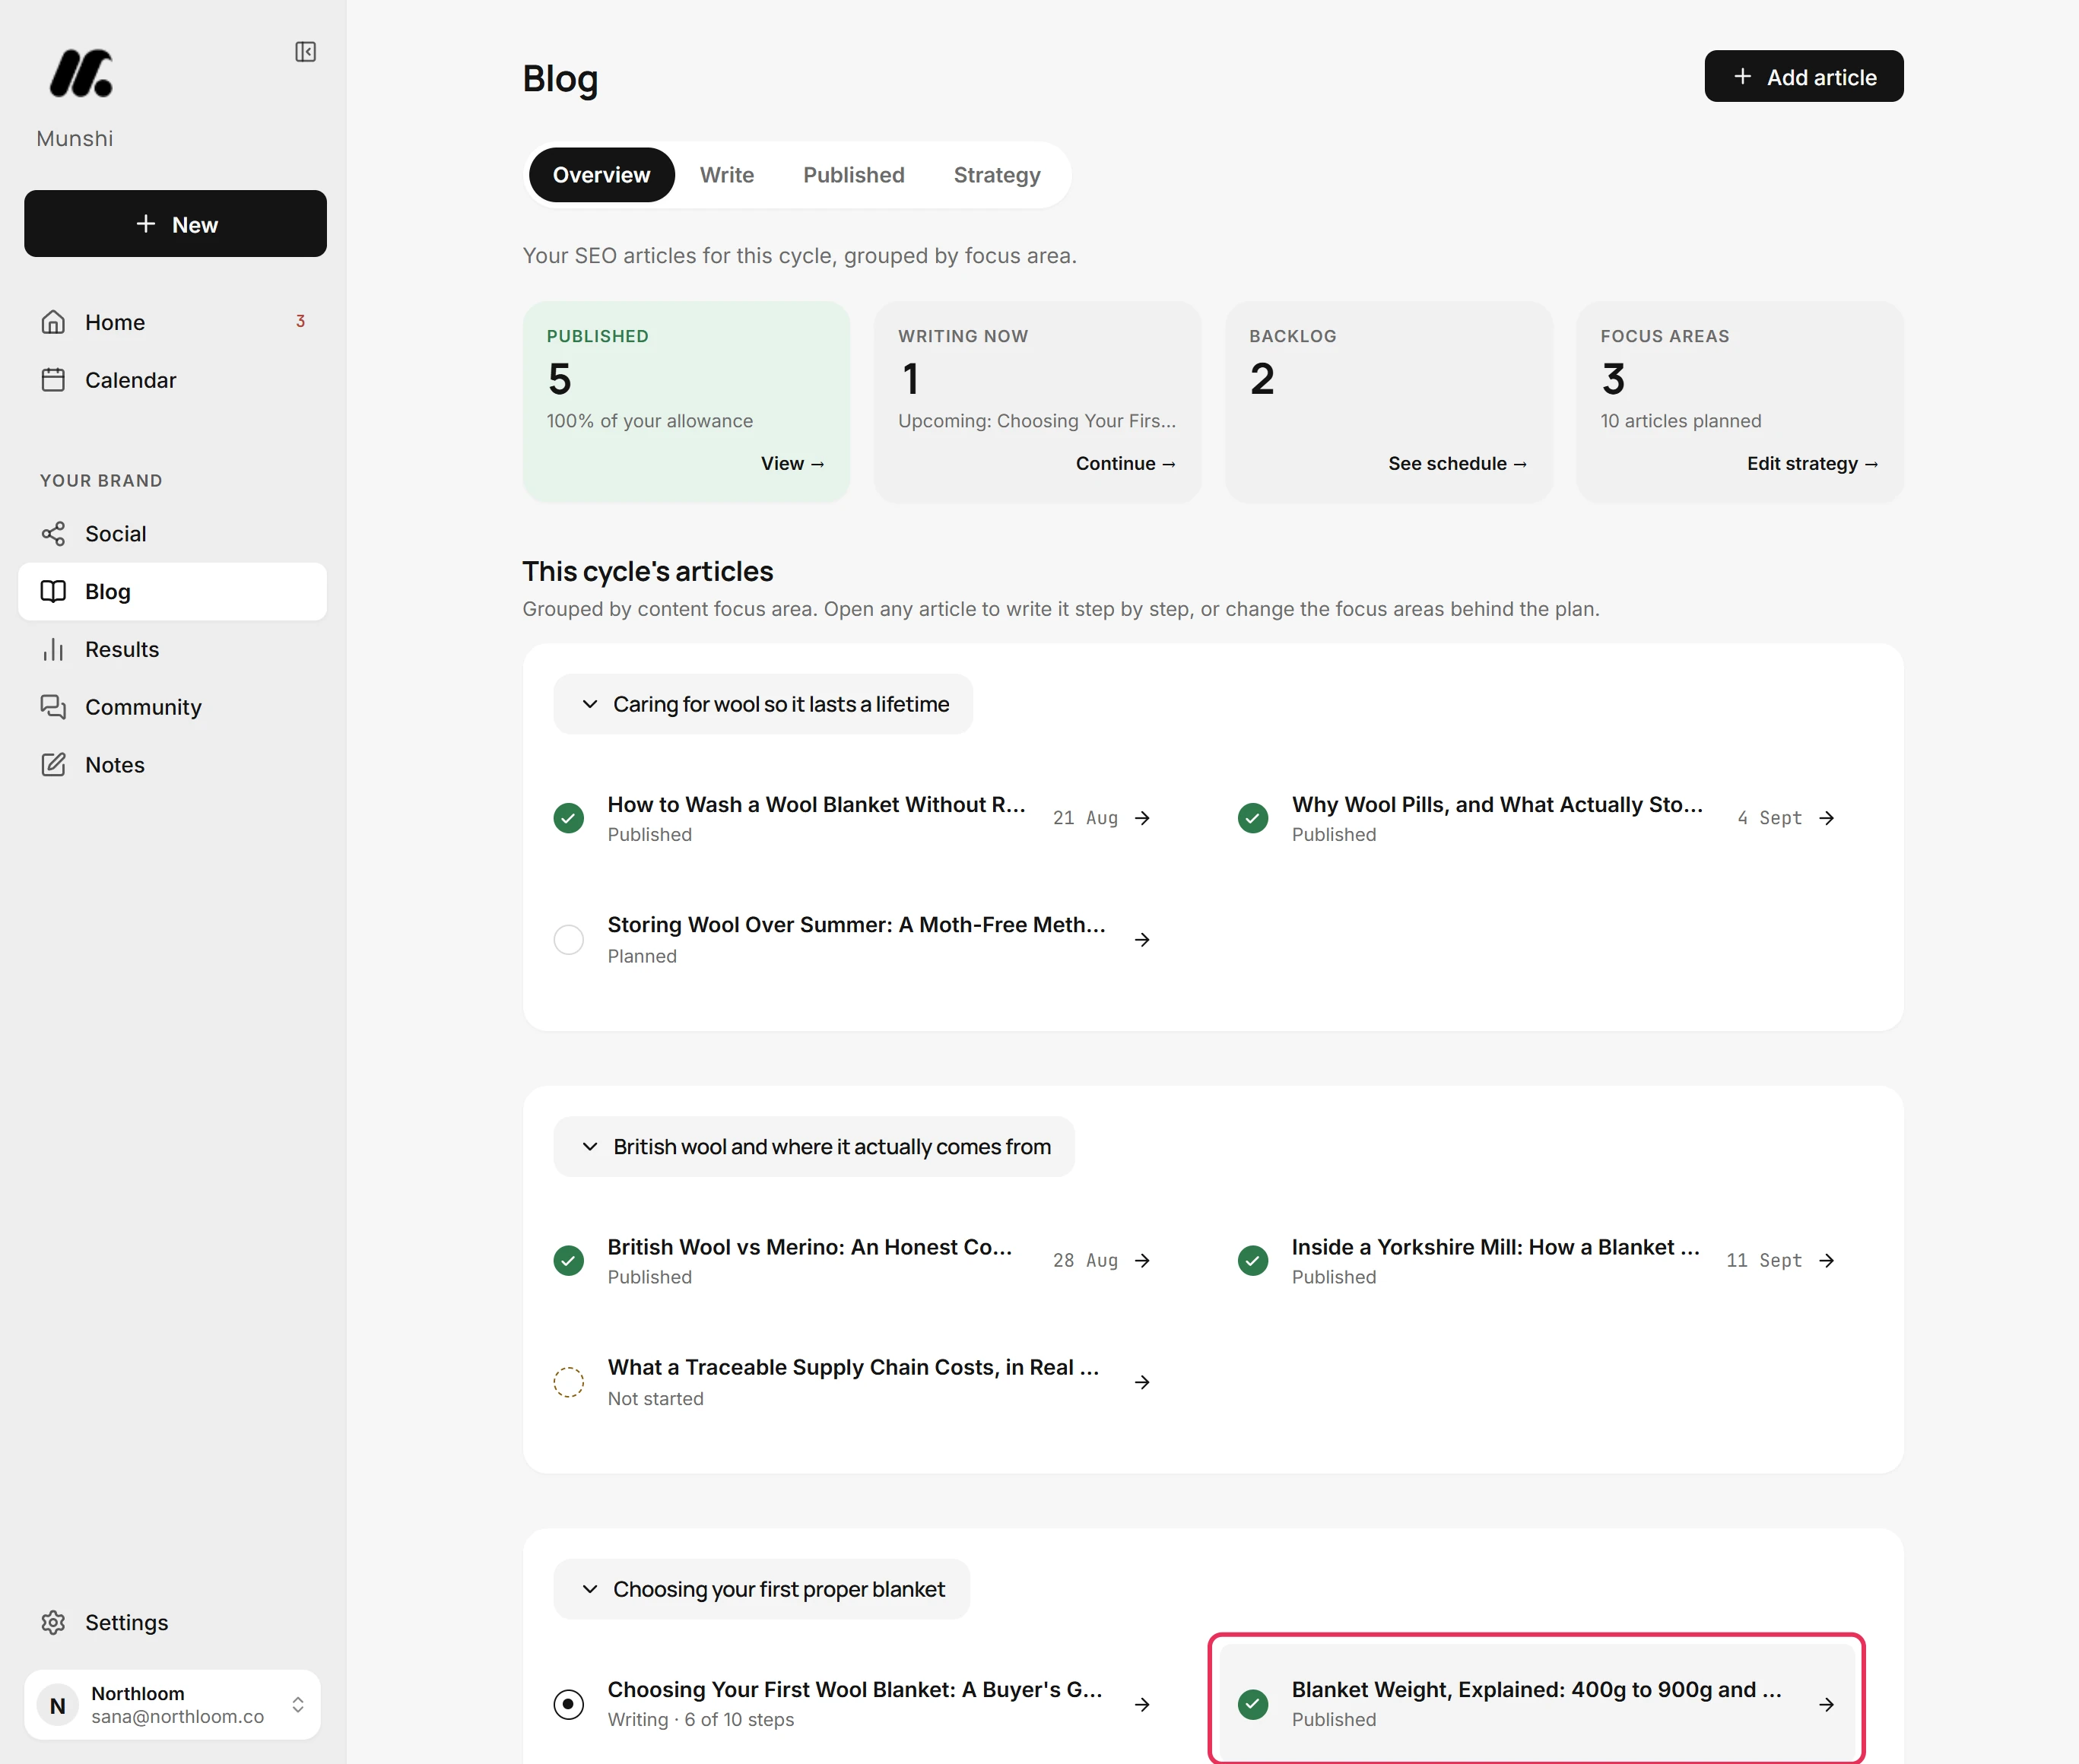Click the arrow for Storing Wool Over Summer
Image resolution: width=2079 pixels, height=1764 pixels.
[x=1142, y=940]
